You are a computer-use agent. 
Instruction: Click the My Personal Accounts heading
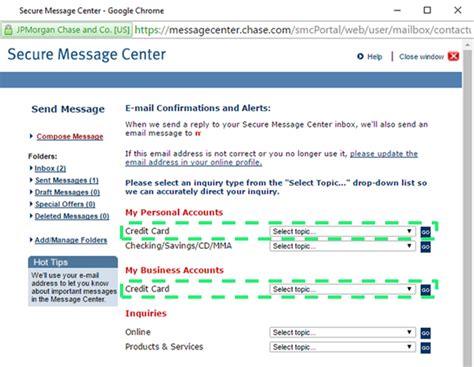click(174, 212)
